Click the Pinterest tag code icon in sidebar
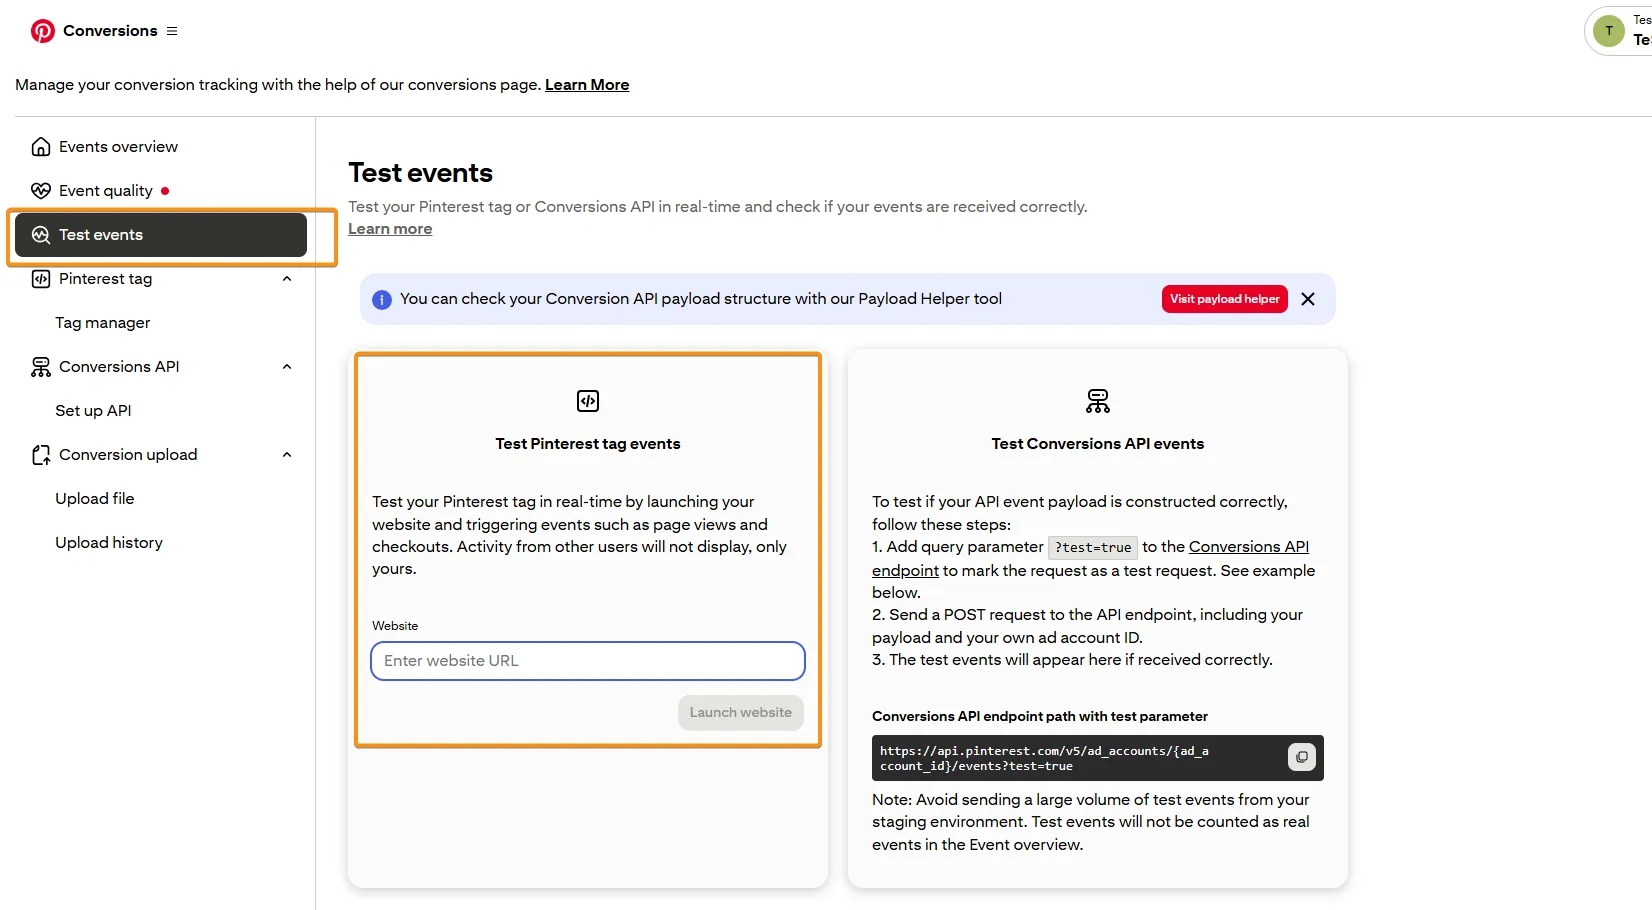 [x=41, y=279]
